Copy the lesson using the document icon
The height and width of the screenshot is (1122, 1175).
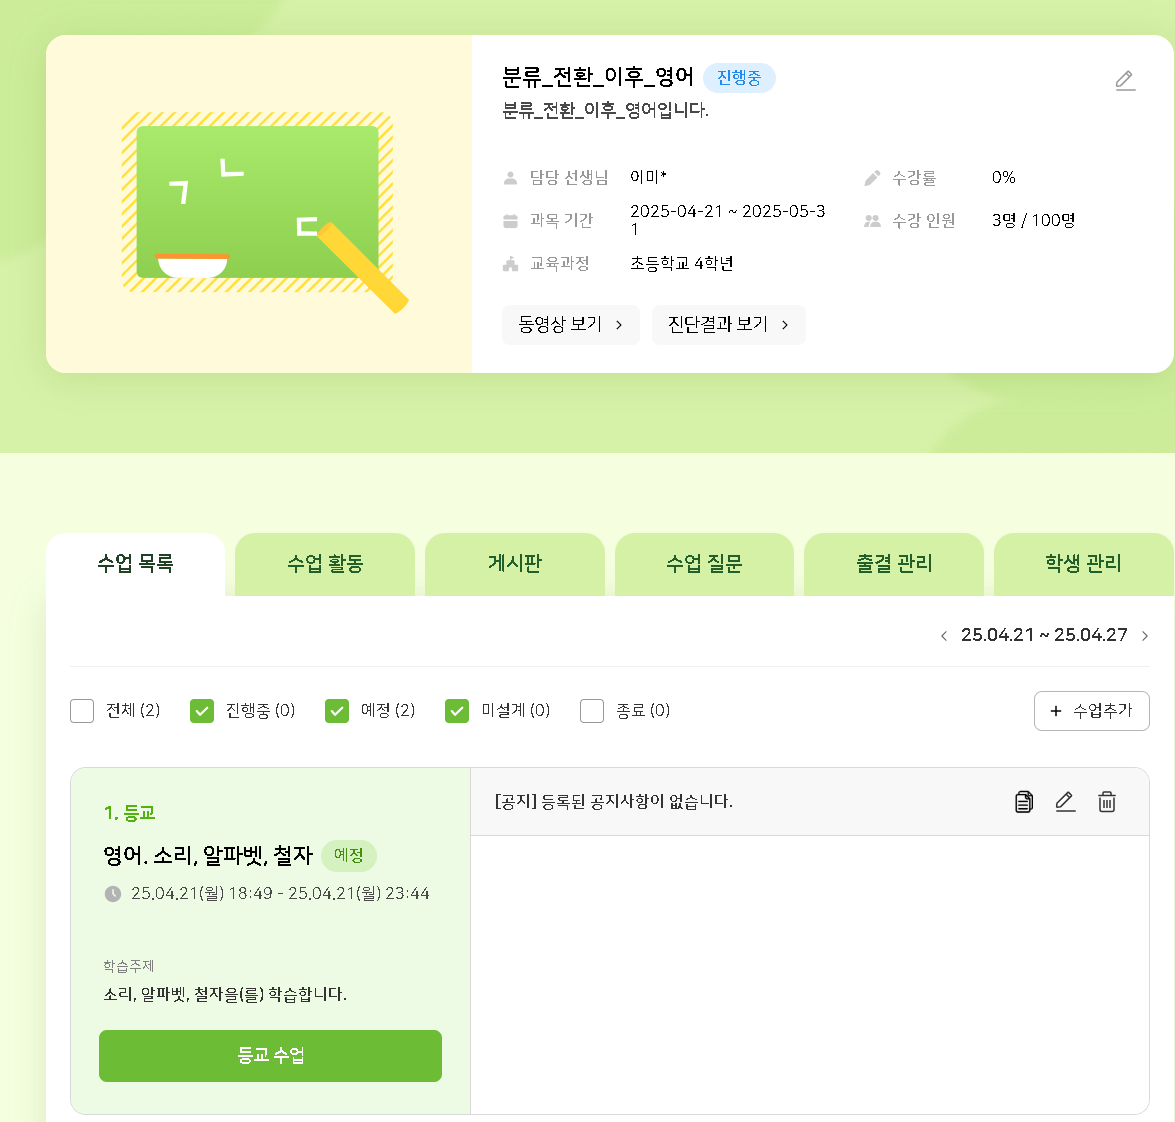coord(1024,802)
